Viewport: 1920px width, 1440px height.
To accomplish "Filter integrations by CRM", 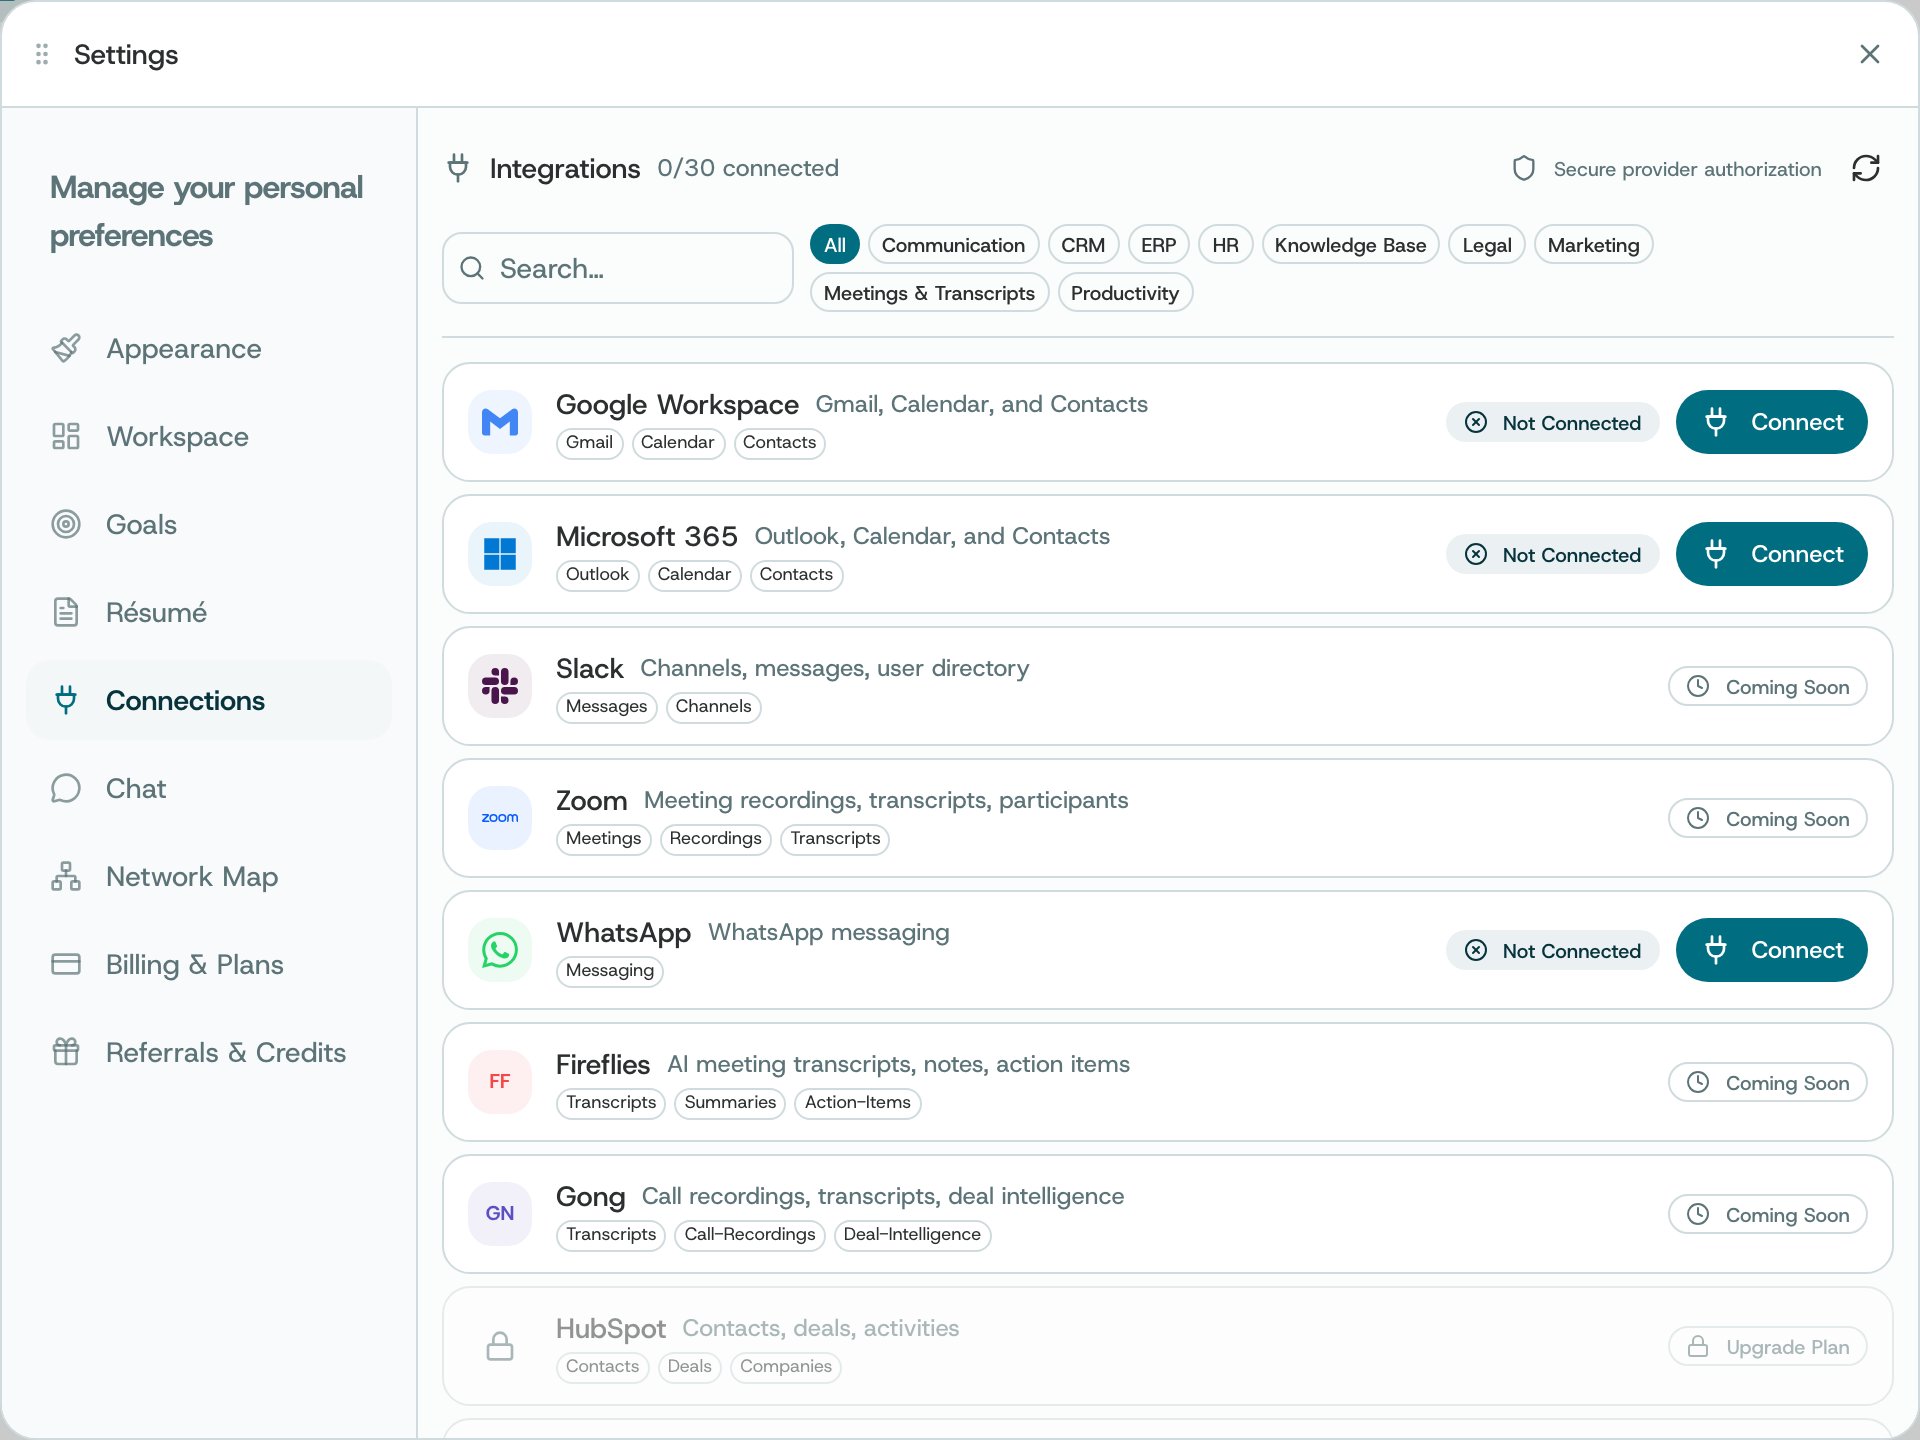I will tap(1083, 245).
